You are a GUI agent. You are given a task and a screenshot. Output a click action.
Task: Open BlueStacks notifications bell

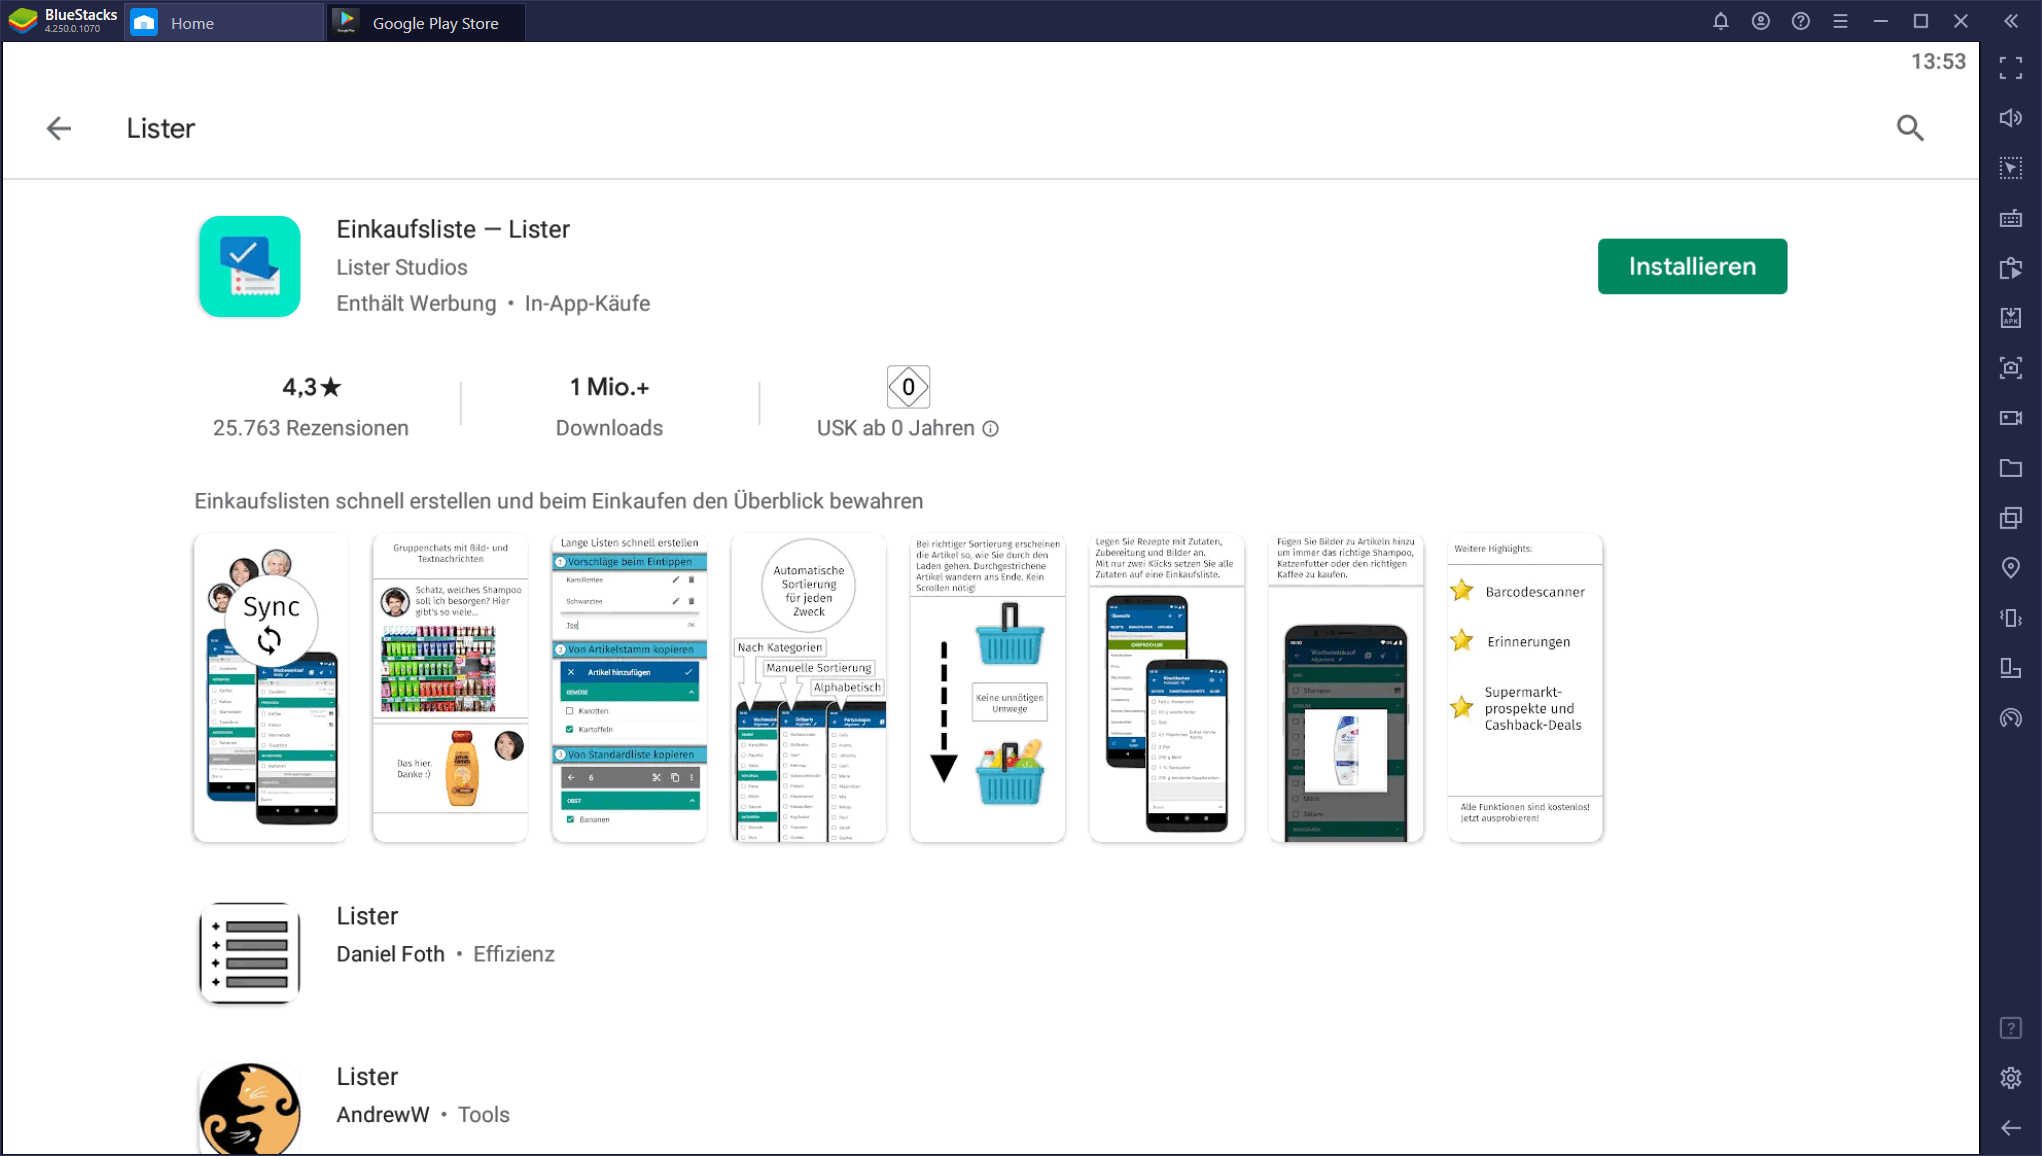1720,21
